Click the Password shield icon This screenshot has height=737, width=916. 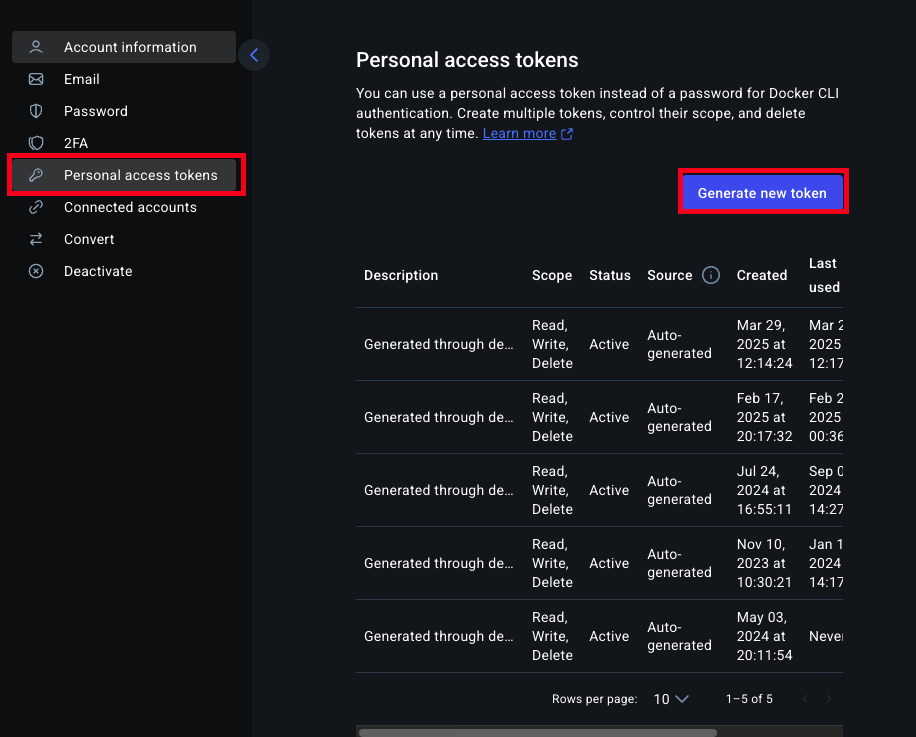click(x=36, y=111)
